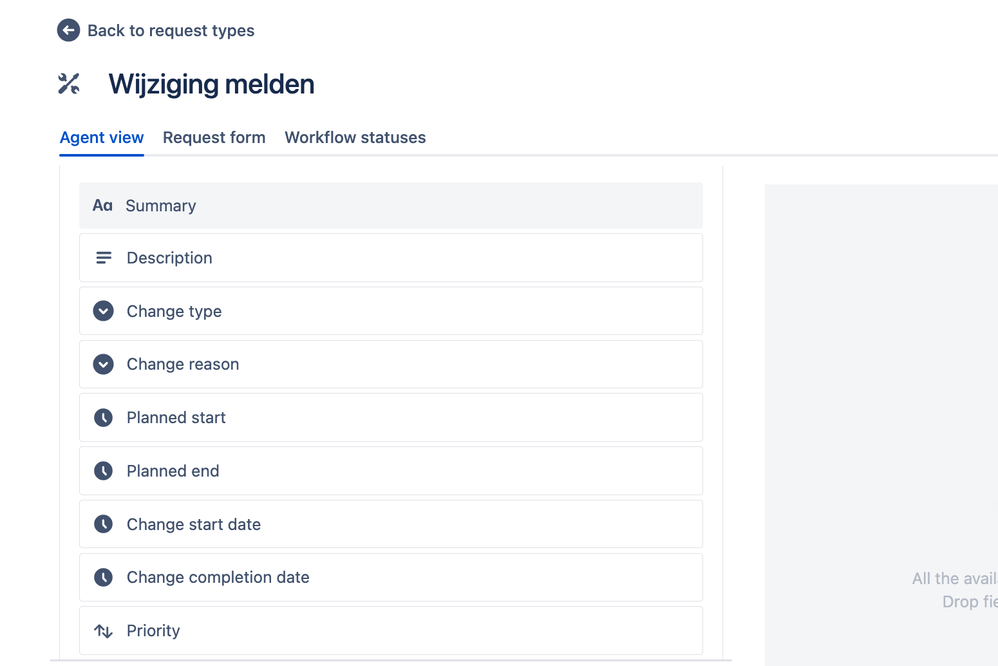Click the Description paragraph icon

(x=103, y=257)
